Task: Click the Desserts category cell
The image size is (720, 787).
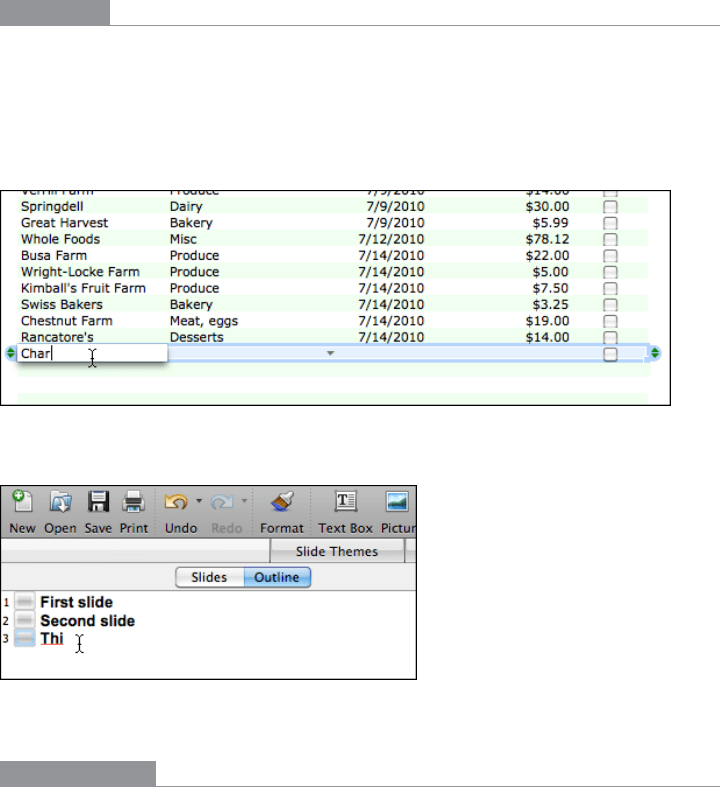Action: pyautogui.click(x=197, y=337)
